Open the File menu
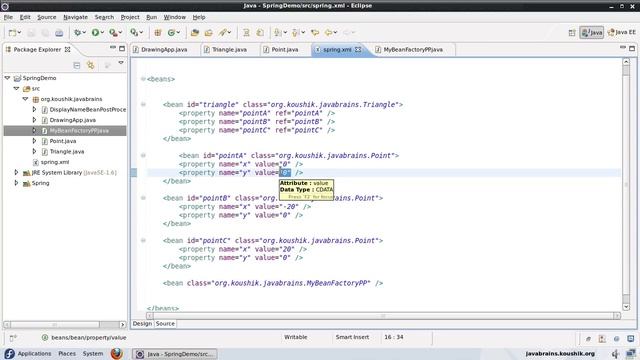 [x=8, y=17]
